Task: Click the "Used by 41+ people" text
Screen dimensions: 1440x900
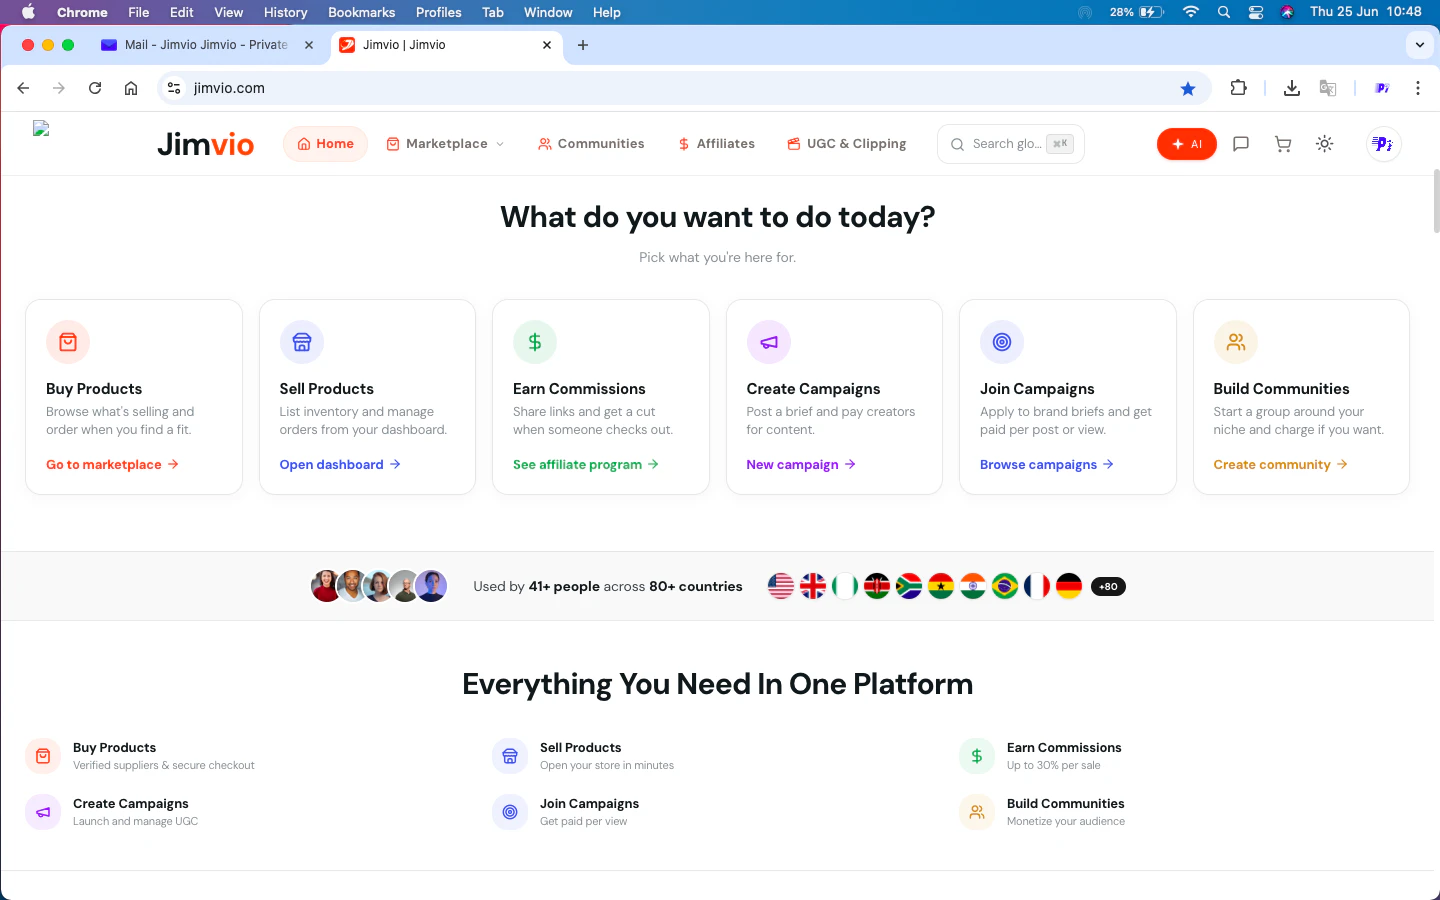Action: (536, 587)
